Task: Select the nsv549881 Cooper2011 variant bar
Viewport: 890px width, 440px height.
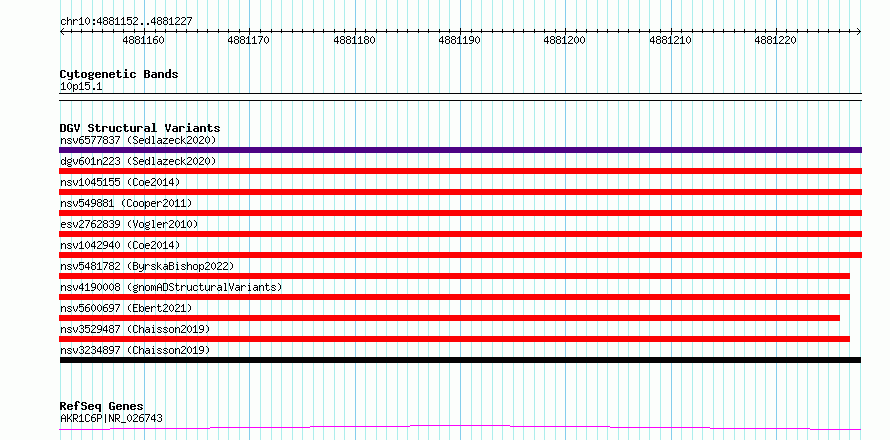Action: click(460, 213)
